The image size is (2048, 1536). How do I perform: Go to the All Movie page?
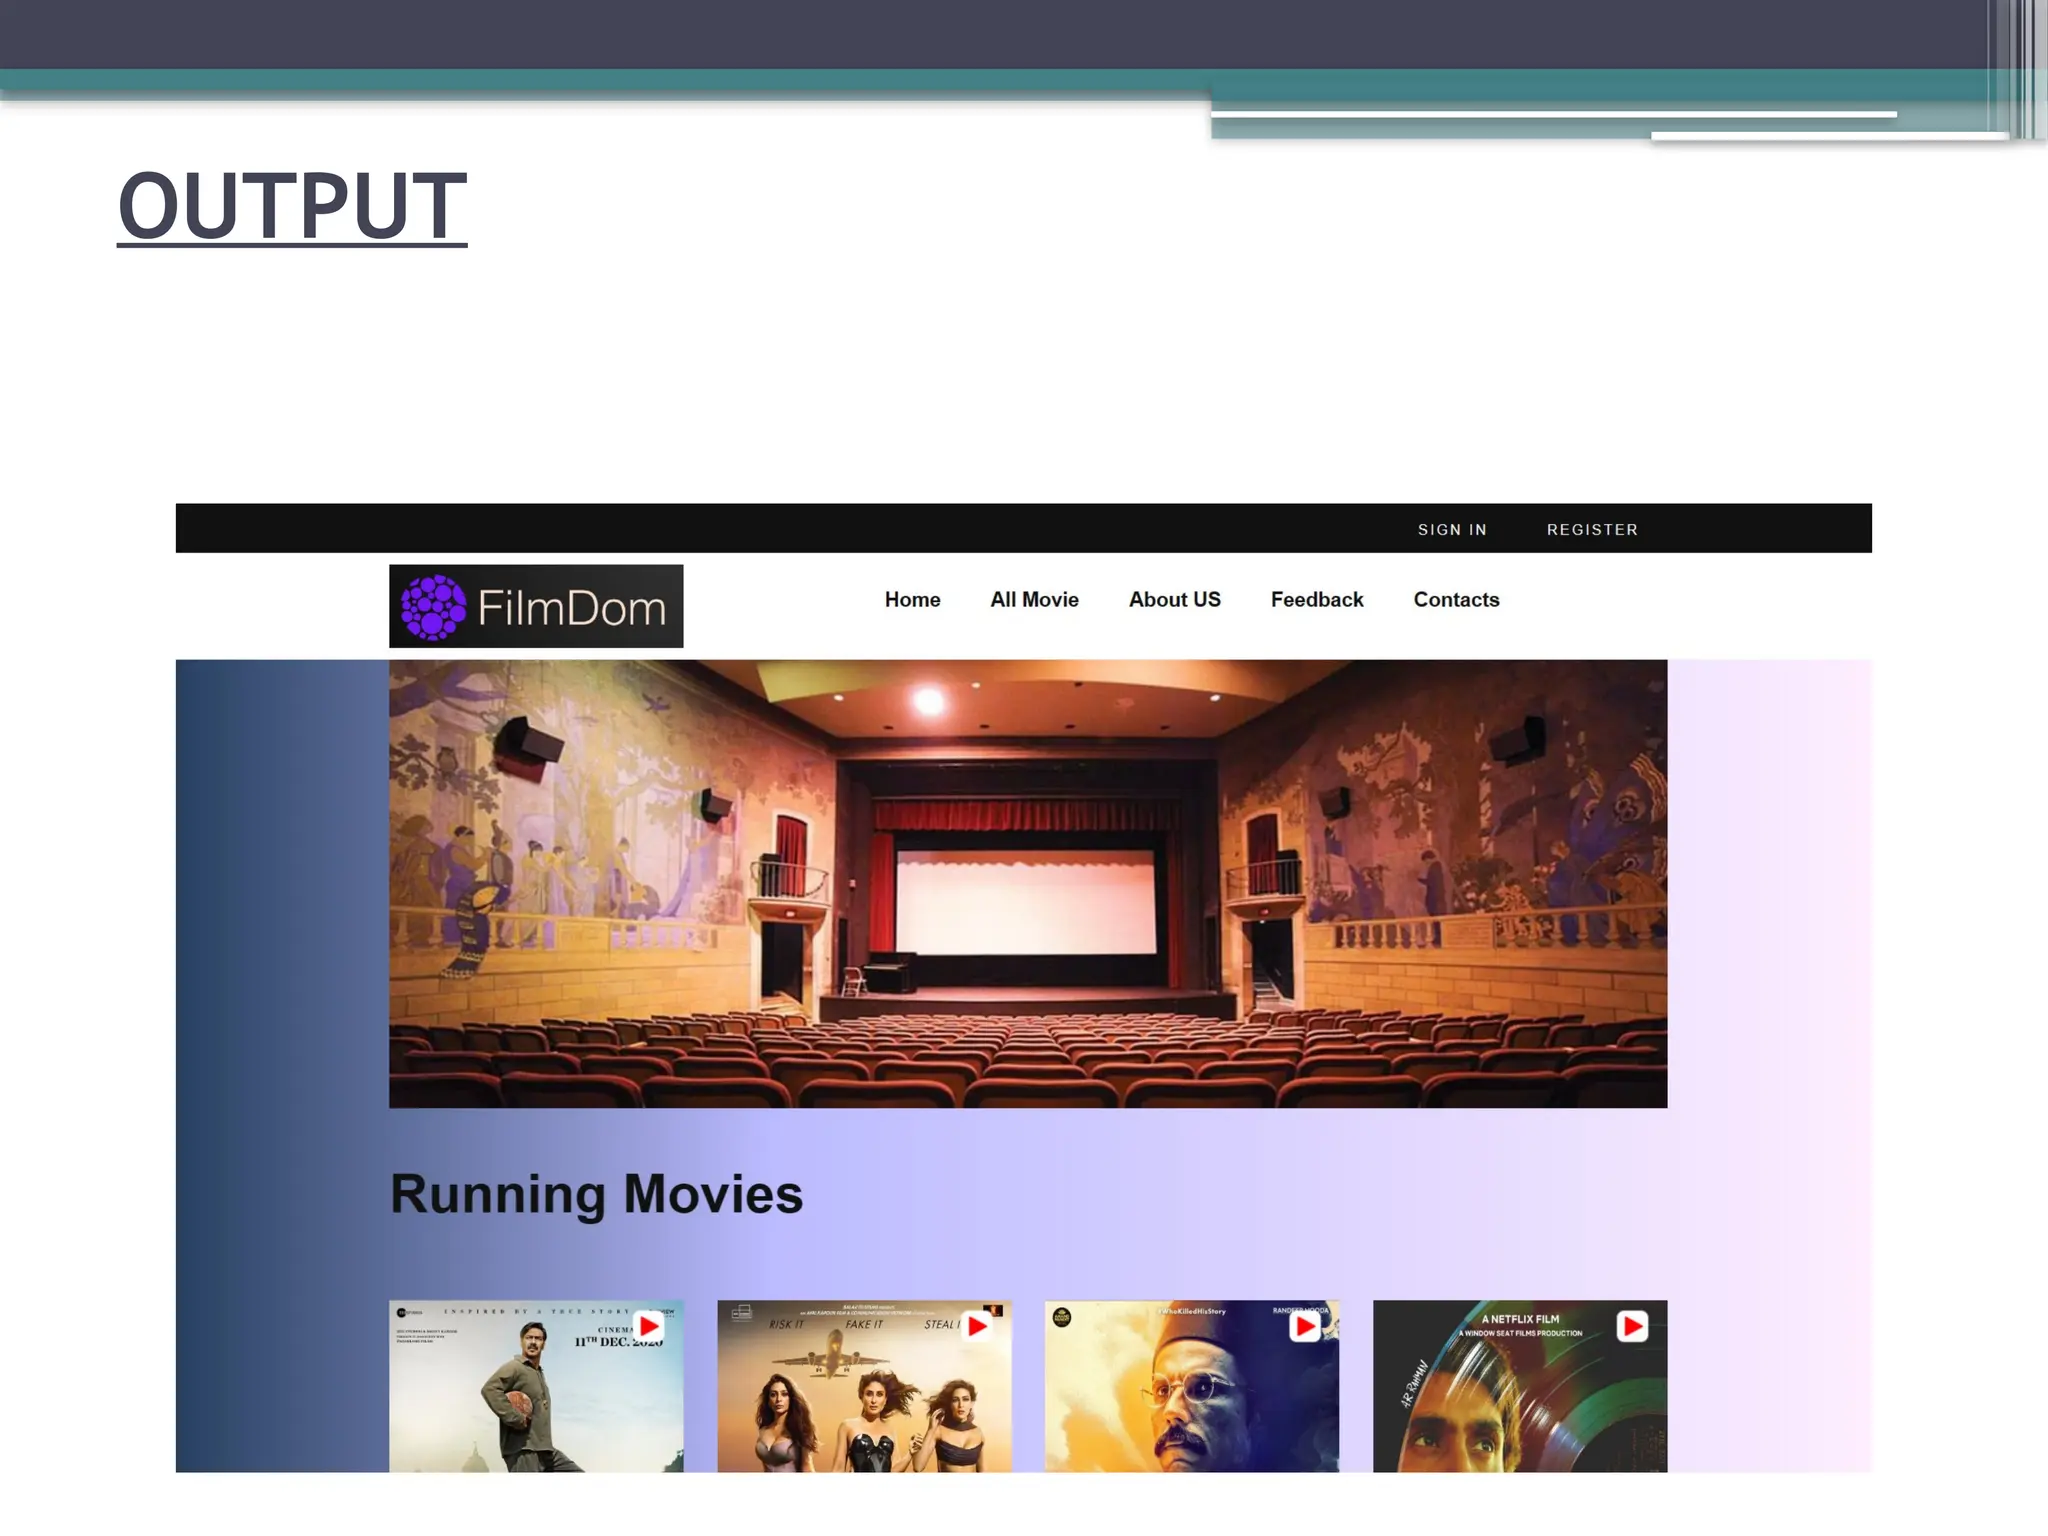tap(1034, 600)
